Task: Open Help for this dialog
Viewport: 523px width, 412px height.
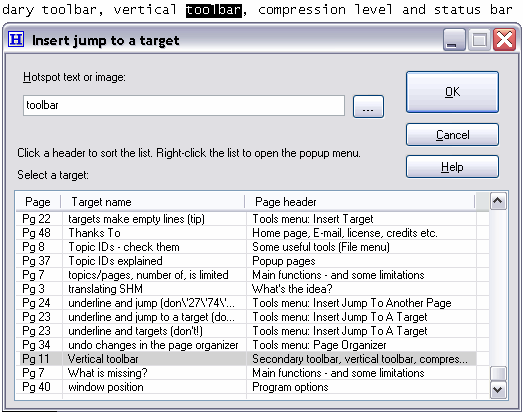Action: tap(452, 166)
